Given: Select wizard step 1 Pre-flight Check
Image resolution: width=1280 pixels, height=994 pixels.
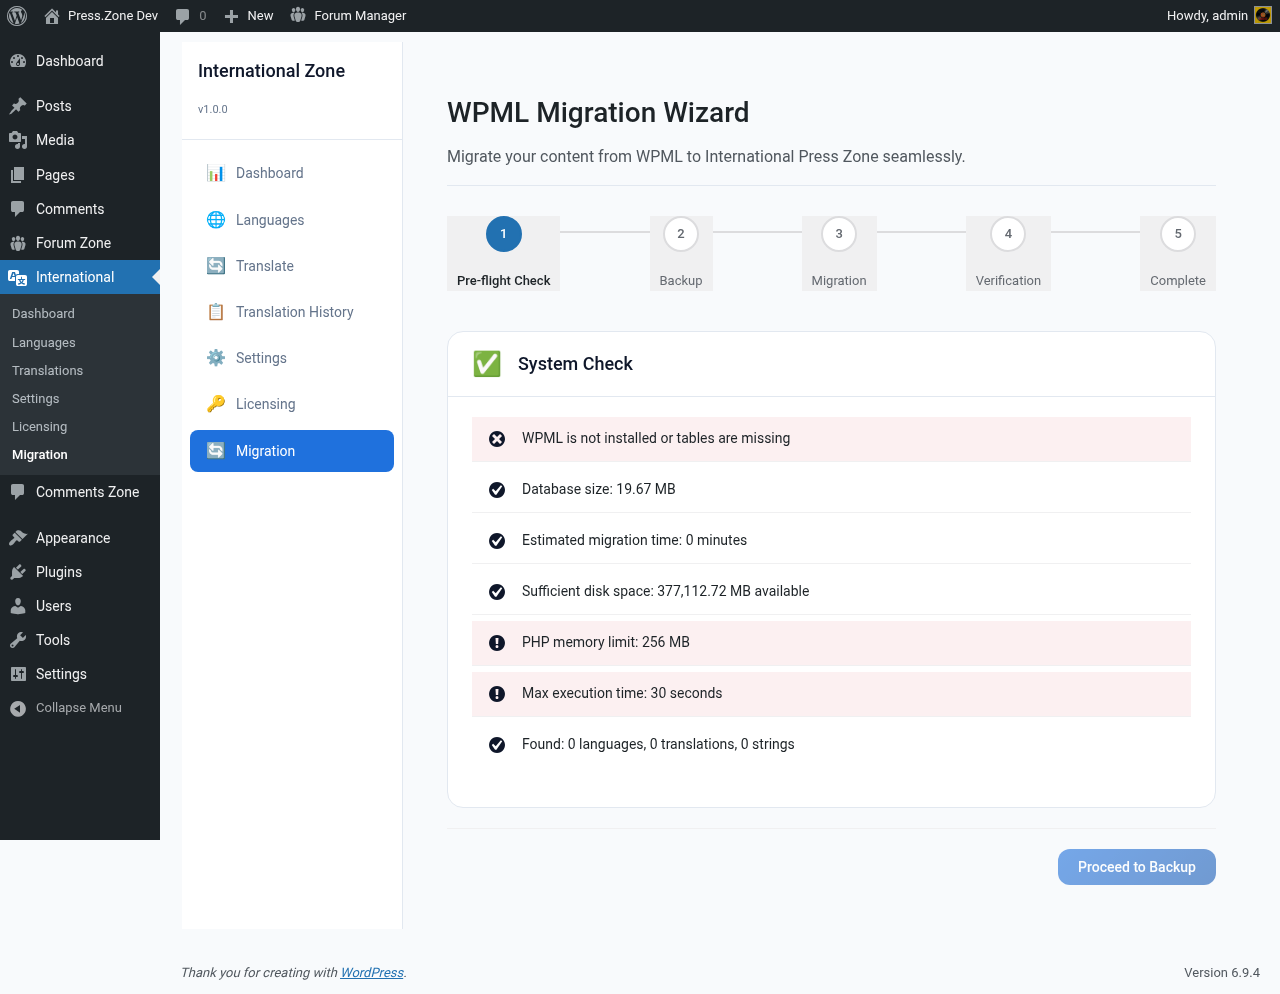Looking at the screenshot, I should pyautogui.click(x=504, y=253).
